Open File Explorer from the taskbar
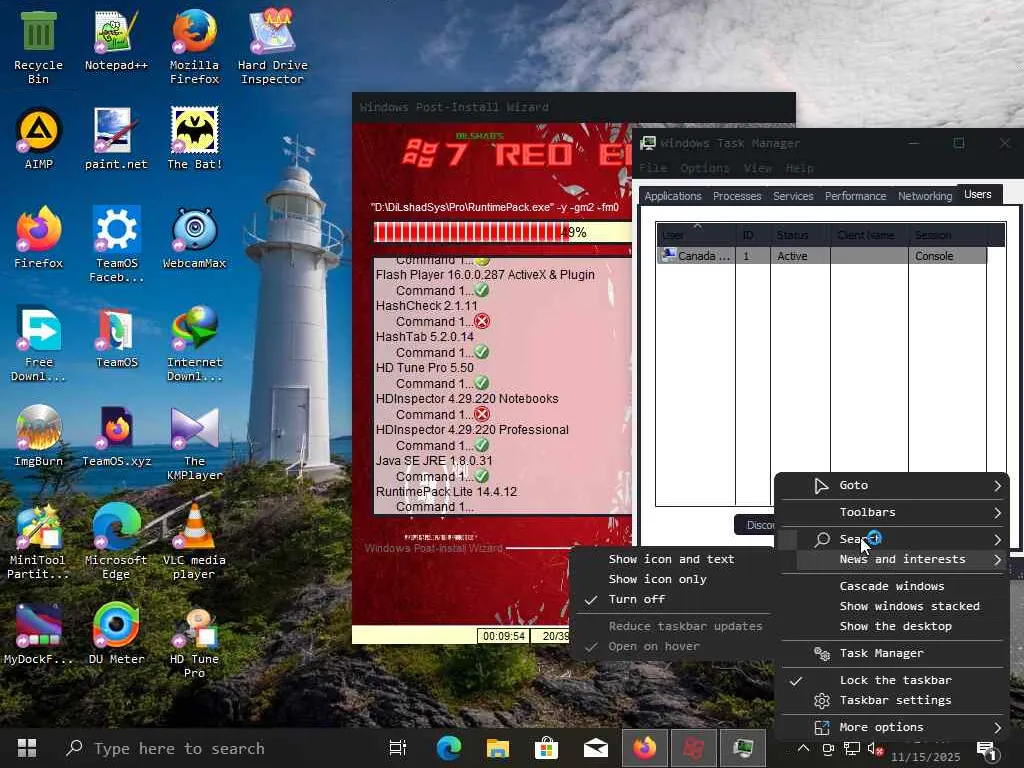 coord(498,748)
